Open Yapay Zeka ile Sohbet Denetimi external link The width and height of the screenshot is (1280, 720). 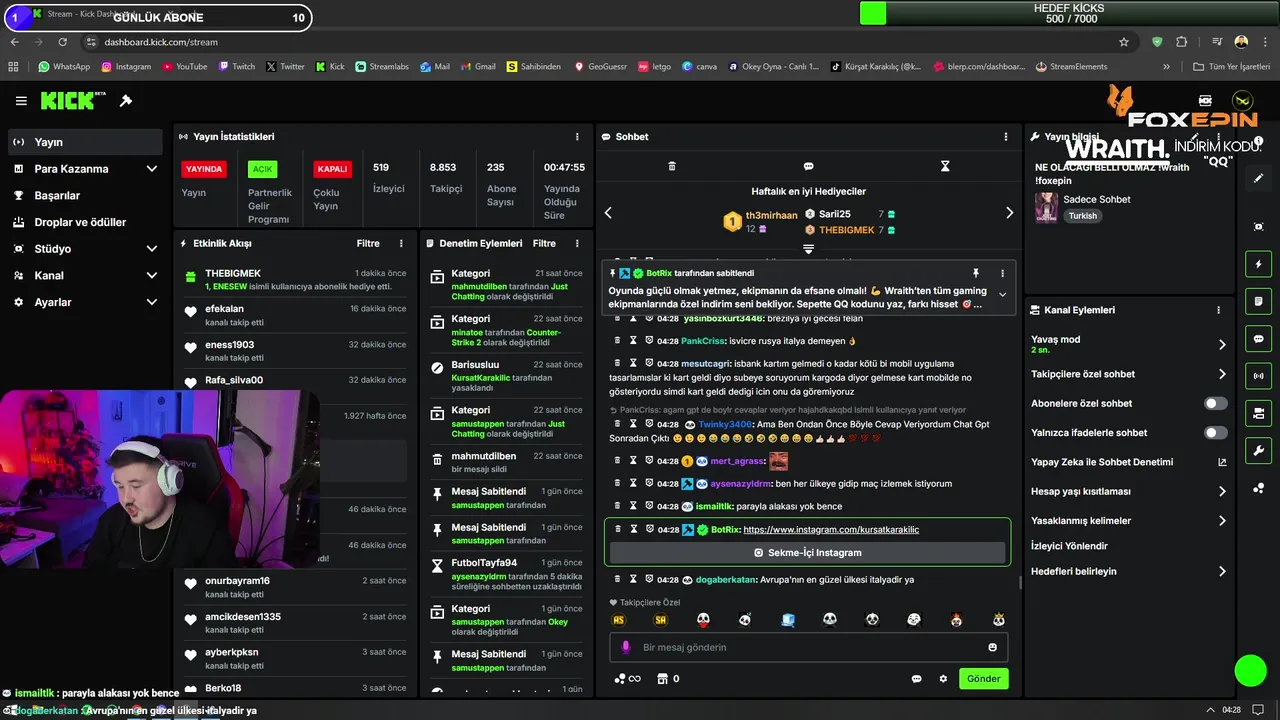point(1222,462)
